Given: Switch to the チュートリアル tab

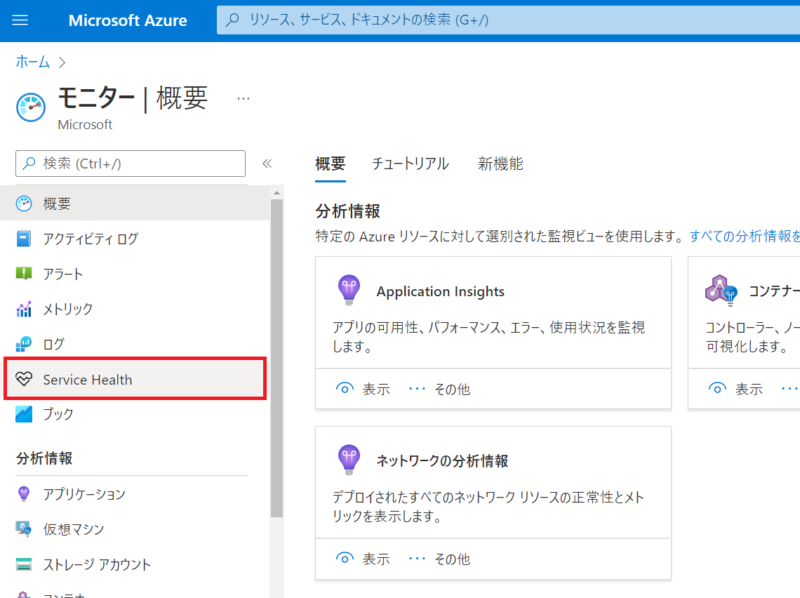Looking at the screenshot, I should pos(410,164).
